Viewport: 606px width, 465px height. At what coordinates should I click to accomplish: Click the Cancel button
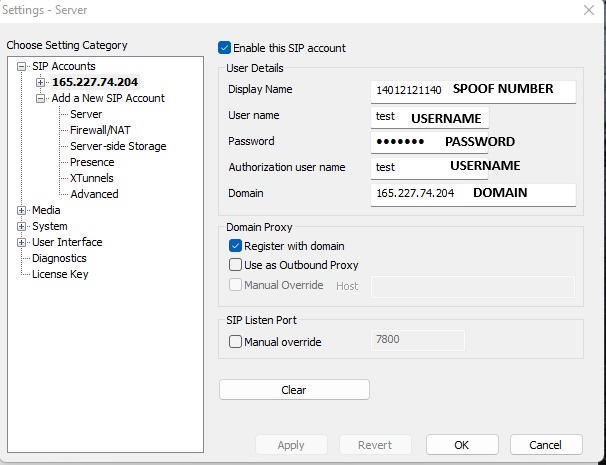pyautogui.click(x=545, y=445)
